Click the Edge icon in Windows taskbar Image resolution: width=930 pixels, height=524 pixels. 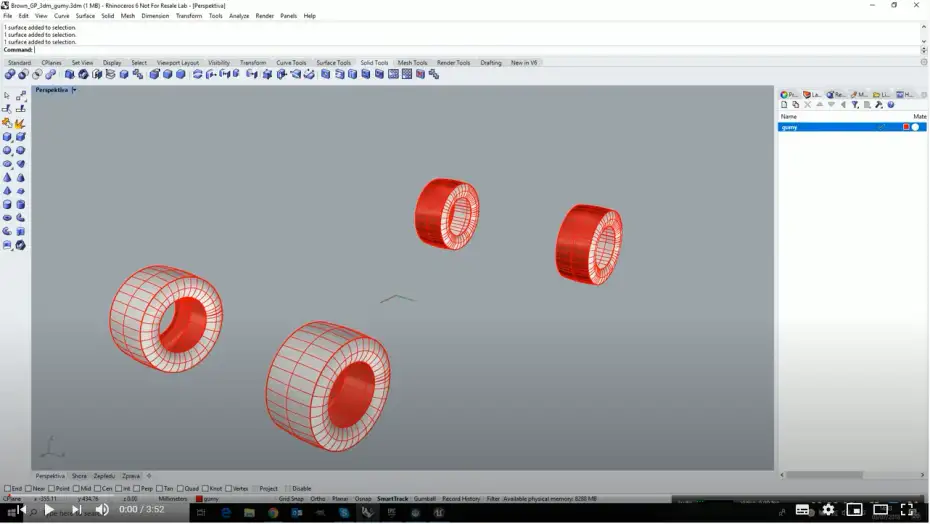pyautogui.click(x=226, y=513)
